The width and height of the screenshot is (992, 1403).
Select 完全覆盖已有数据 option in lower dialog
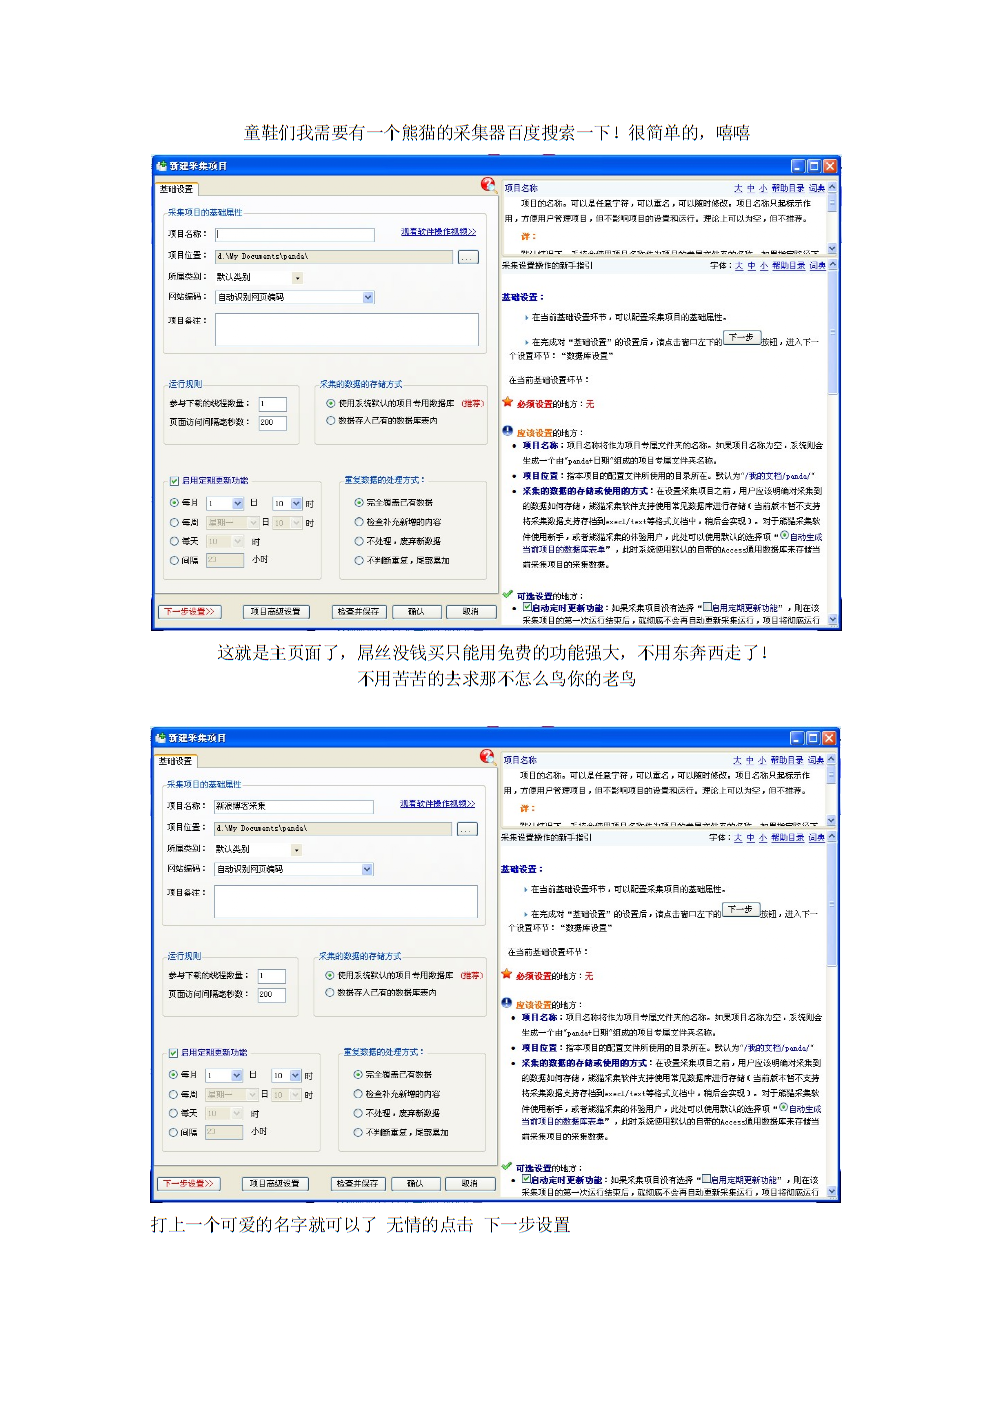point(358,1074)
